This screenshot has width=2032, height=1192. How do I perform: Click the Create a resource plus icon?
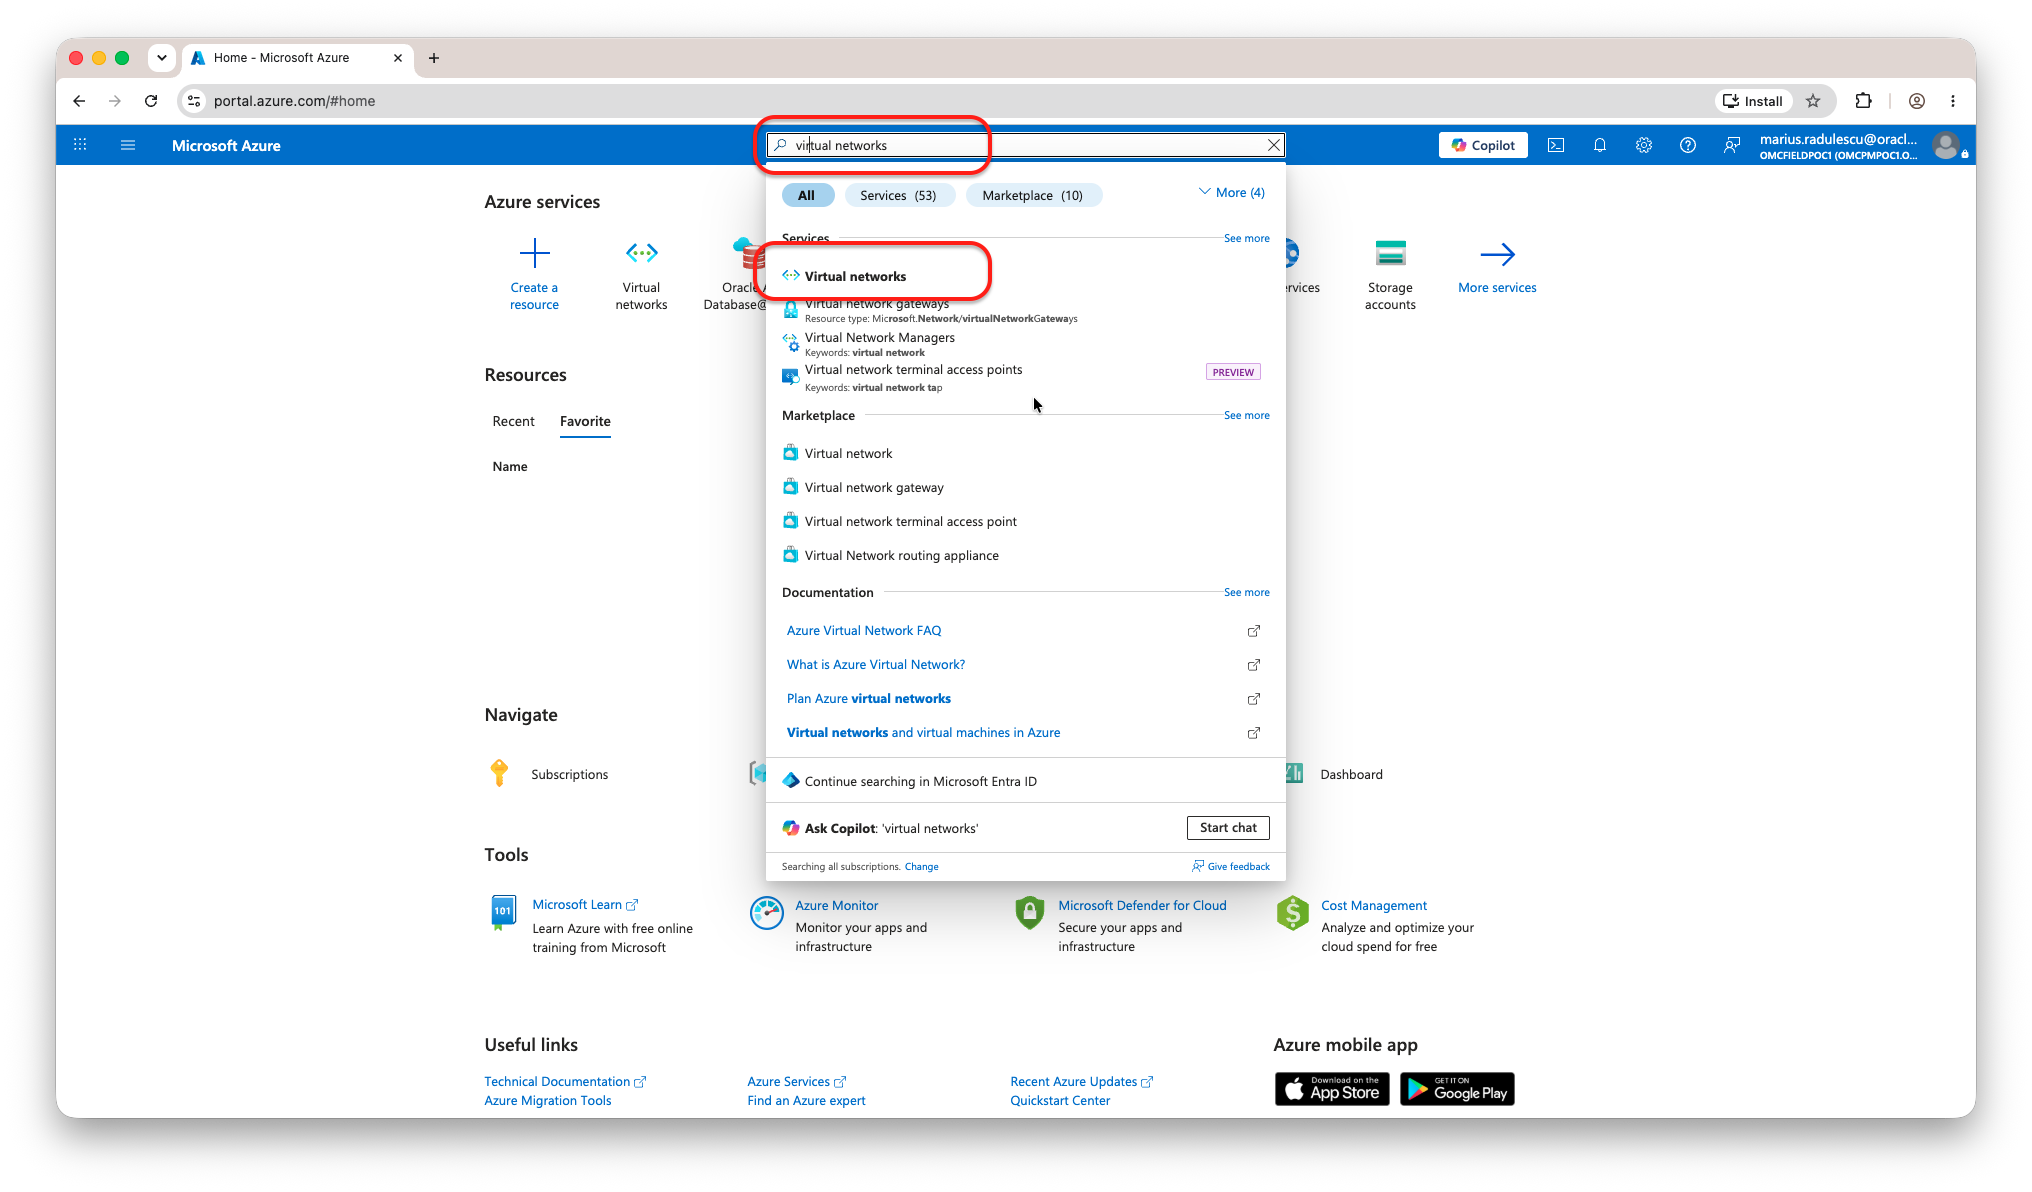535,253
